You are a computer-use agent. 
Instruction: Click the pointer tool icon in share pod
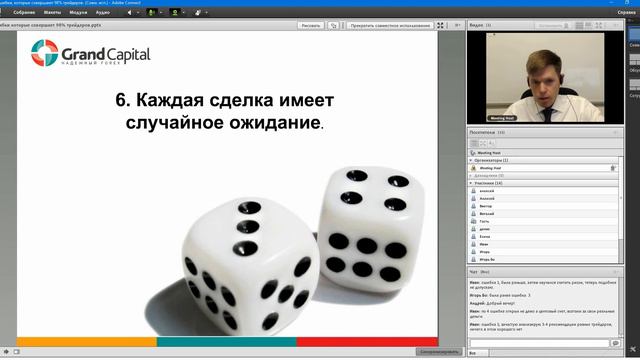(x=333, y=25)
